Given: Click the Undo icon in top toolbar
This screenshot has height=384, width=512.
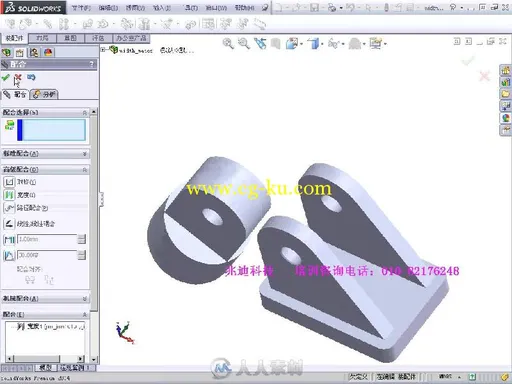Looking at the screenshot, I should click(x=350, y=7).
